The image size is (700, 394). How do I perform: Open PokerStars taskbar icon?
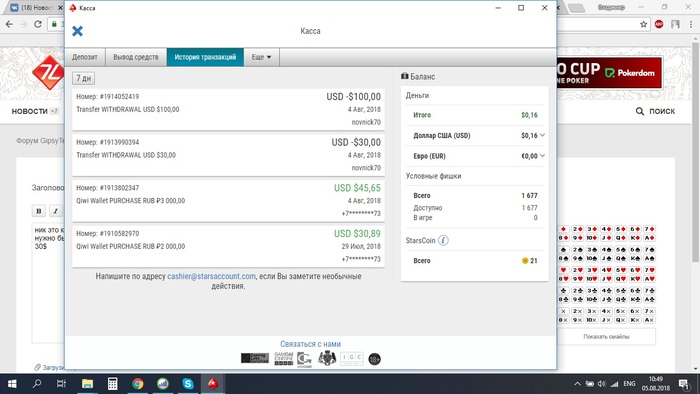click(x=213, y=384)
